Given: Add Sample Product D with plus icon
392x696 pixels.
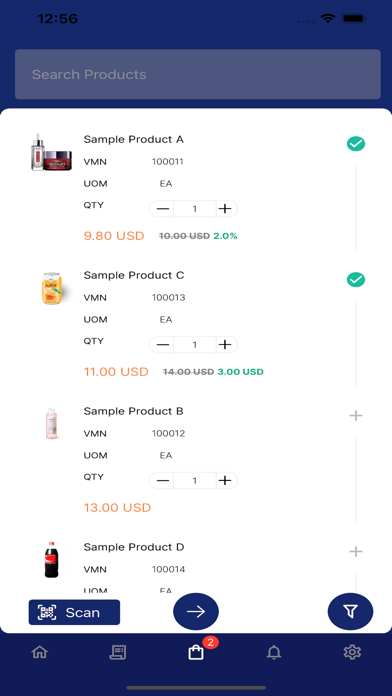Looking at the screenshot, I should (356, 551).
